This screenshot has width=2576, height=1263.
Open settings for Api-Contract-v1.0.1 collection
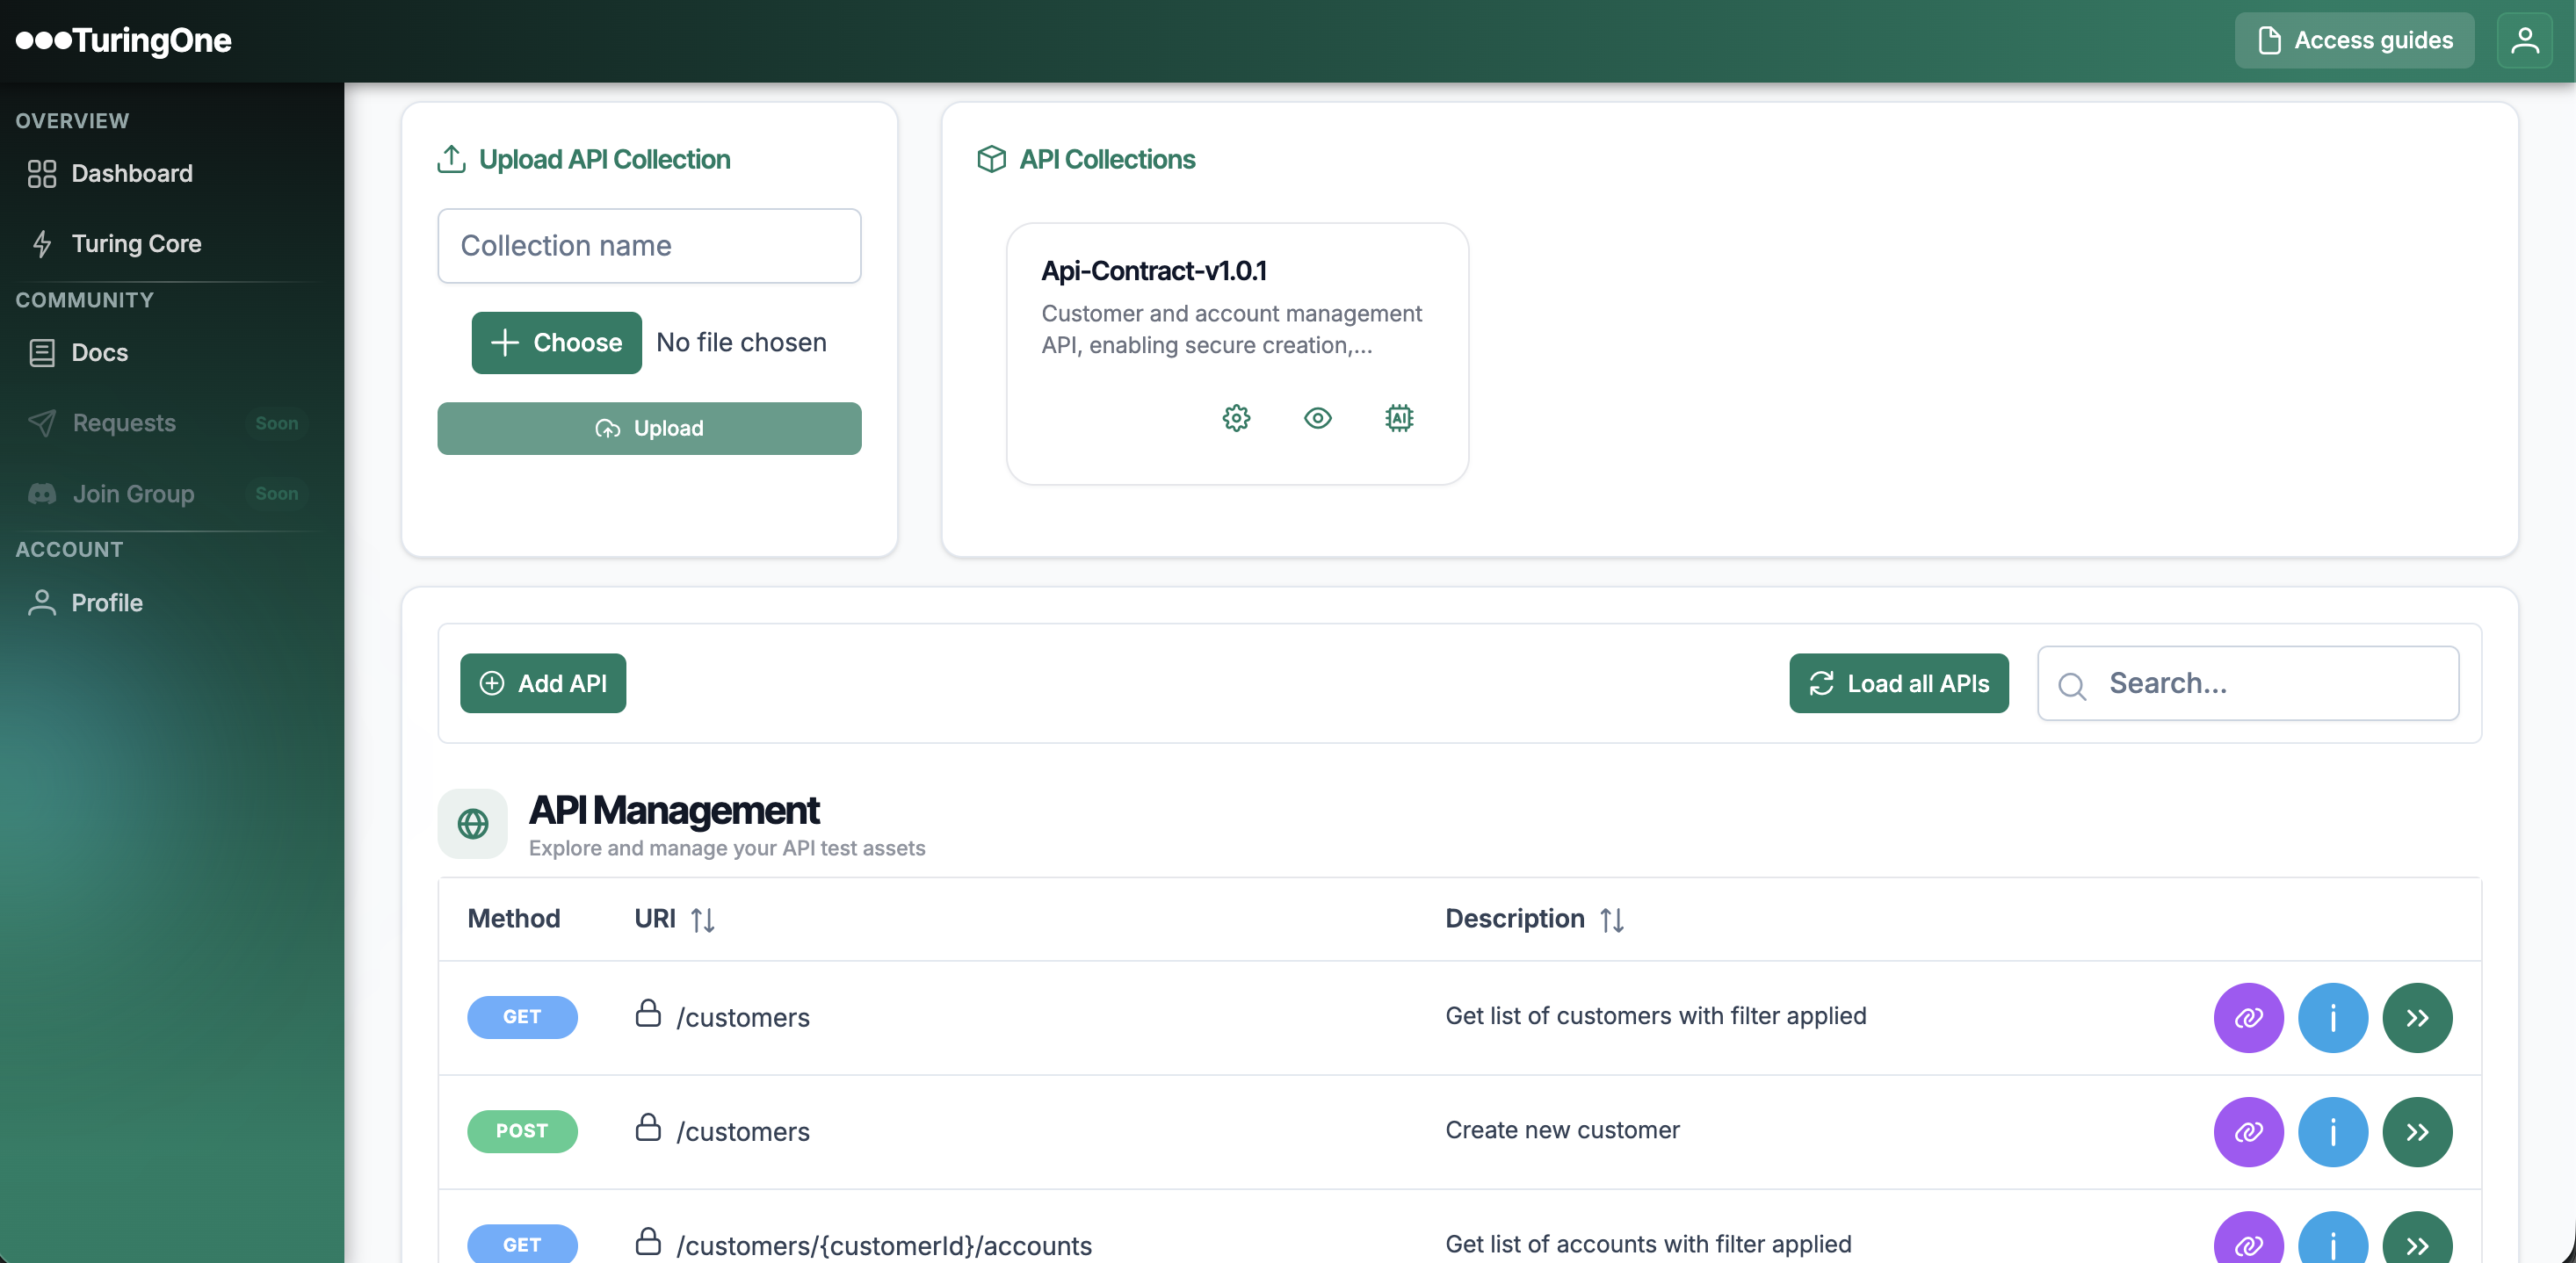(1236, 419)
